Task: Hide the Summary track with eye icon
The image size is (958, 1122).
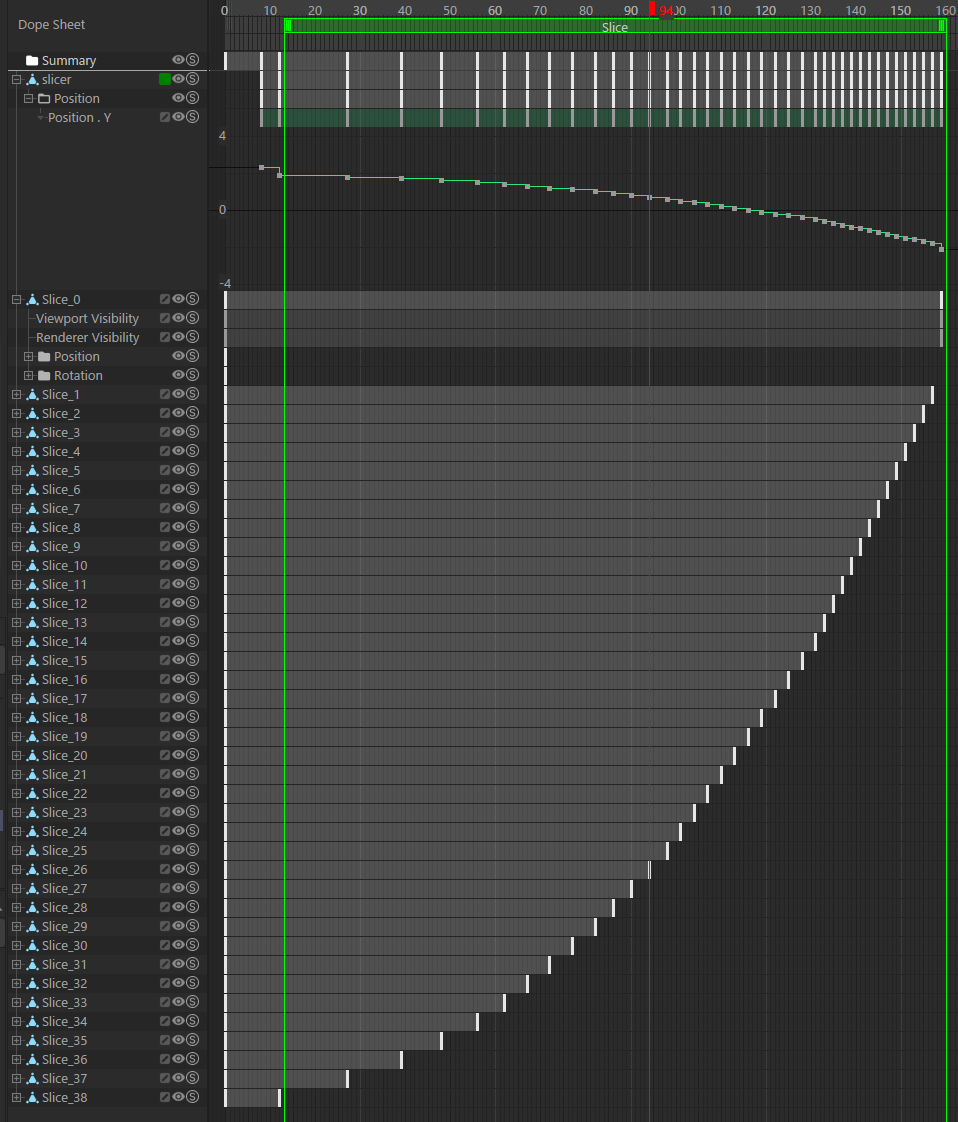Action: pyautogui.click(x=178, y=59)
